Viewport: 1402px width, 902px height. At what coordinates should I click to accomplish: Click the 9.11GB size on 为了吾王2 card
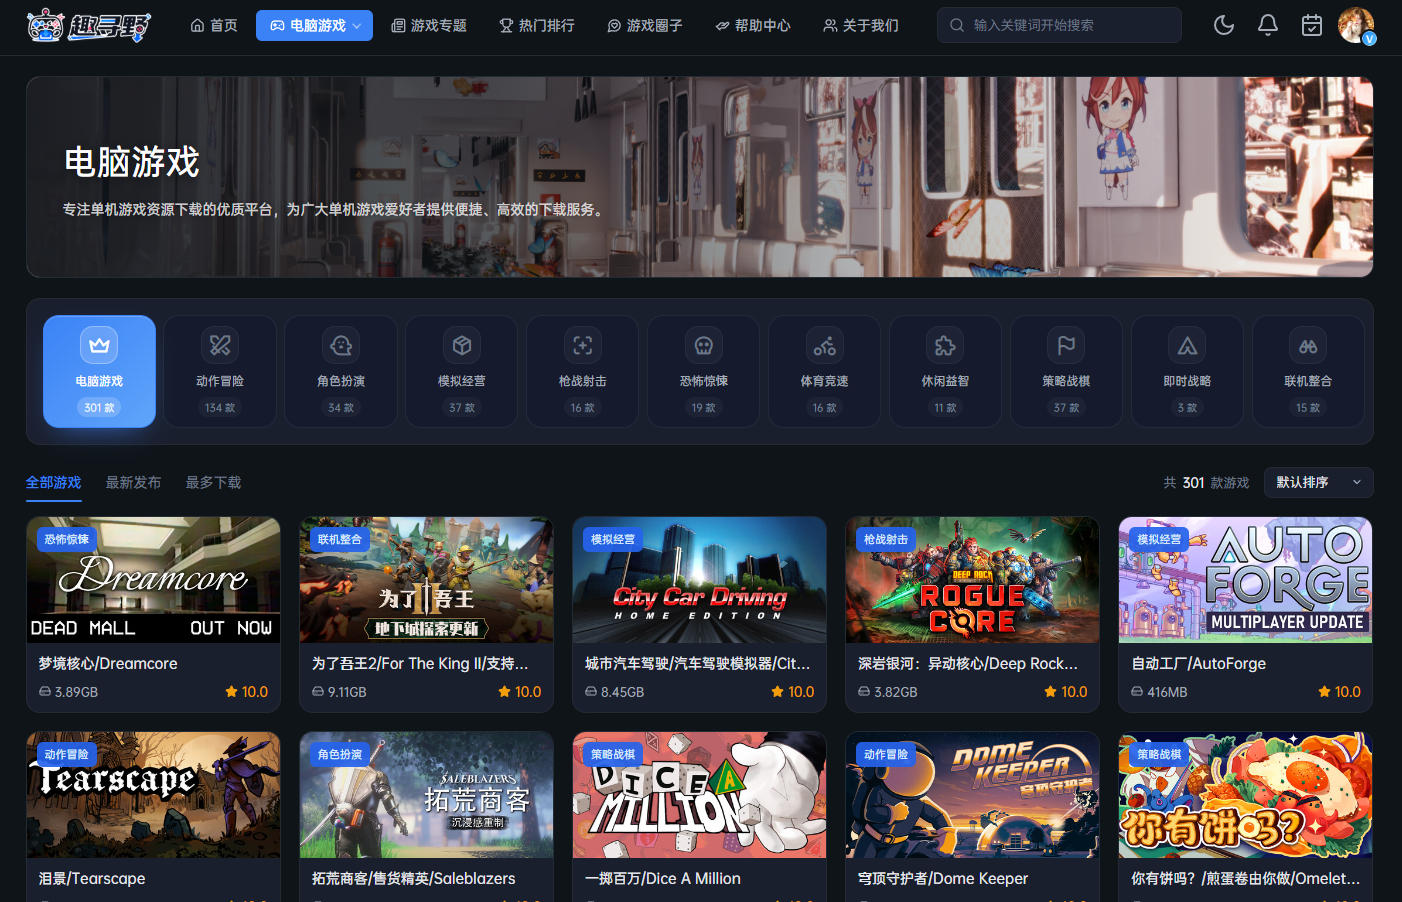click(339, 692)
